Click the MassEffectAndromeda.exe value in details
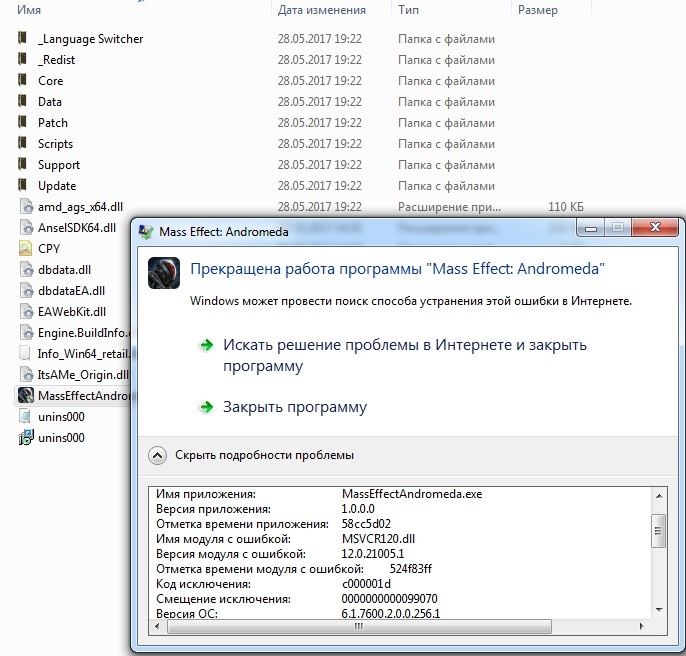The width and height of the screenshot is (686, 656). coord(412,494)
